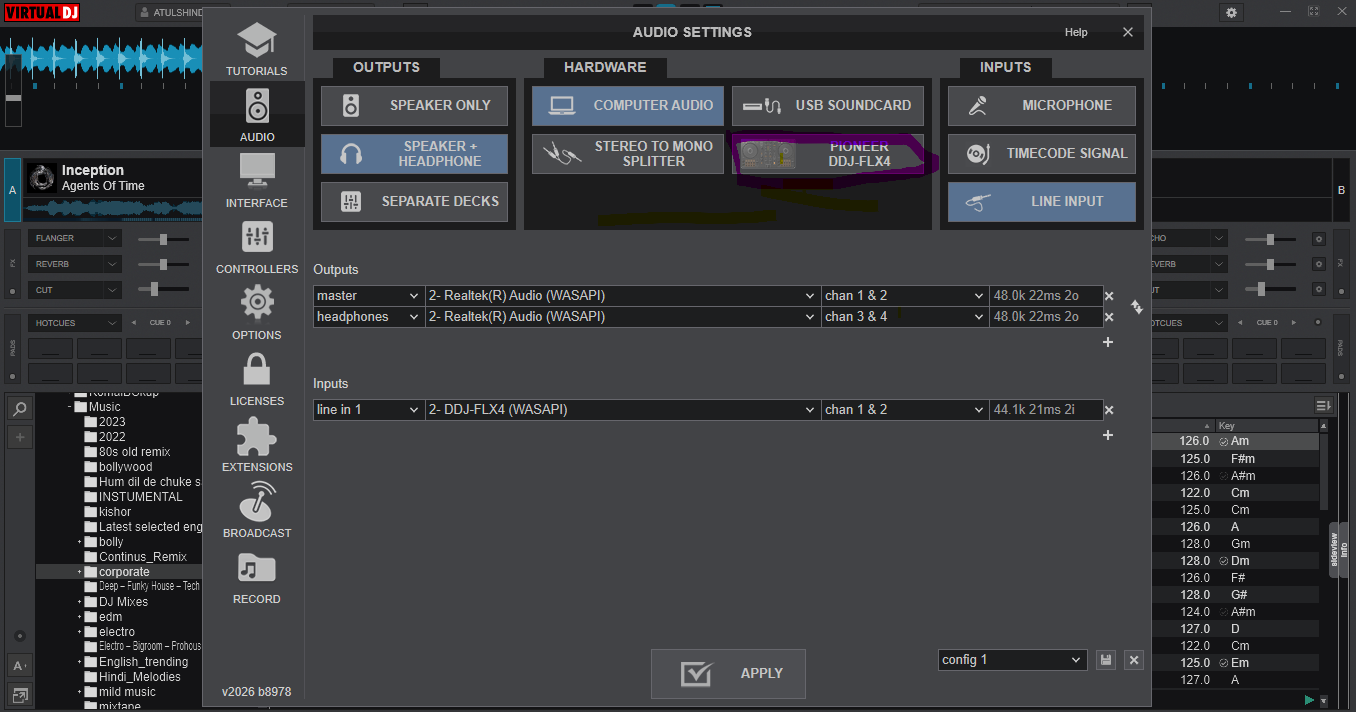Viewport: 1356px width, 712px height.
Task: Open the Interface settings section
Action: pos(256,181)
